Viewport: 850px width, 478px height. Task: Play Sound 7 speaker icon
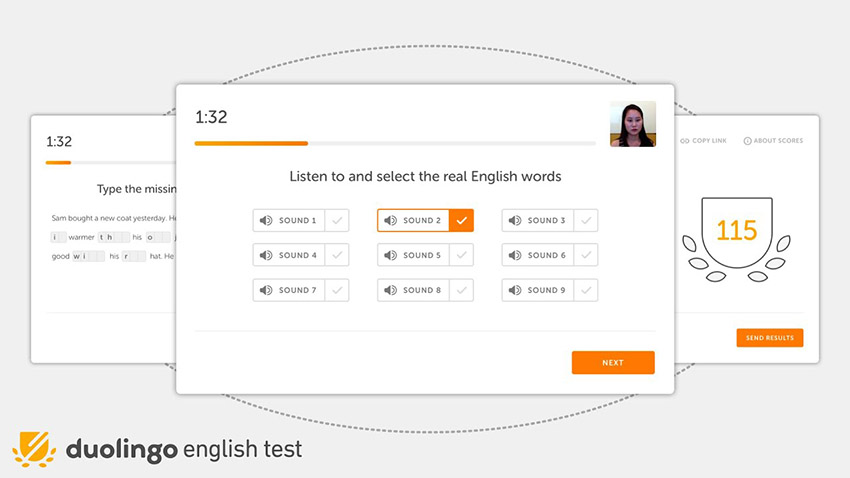[x=266, y=290]
